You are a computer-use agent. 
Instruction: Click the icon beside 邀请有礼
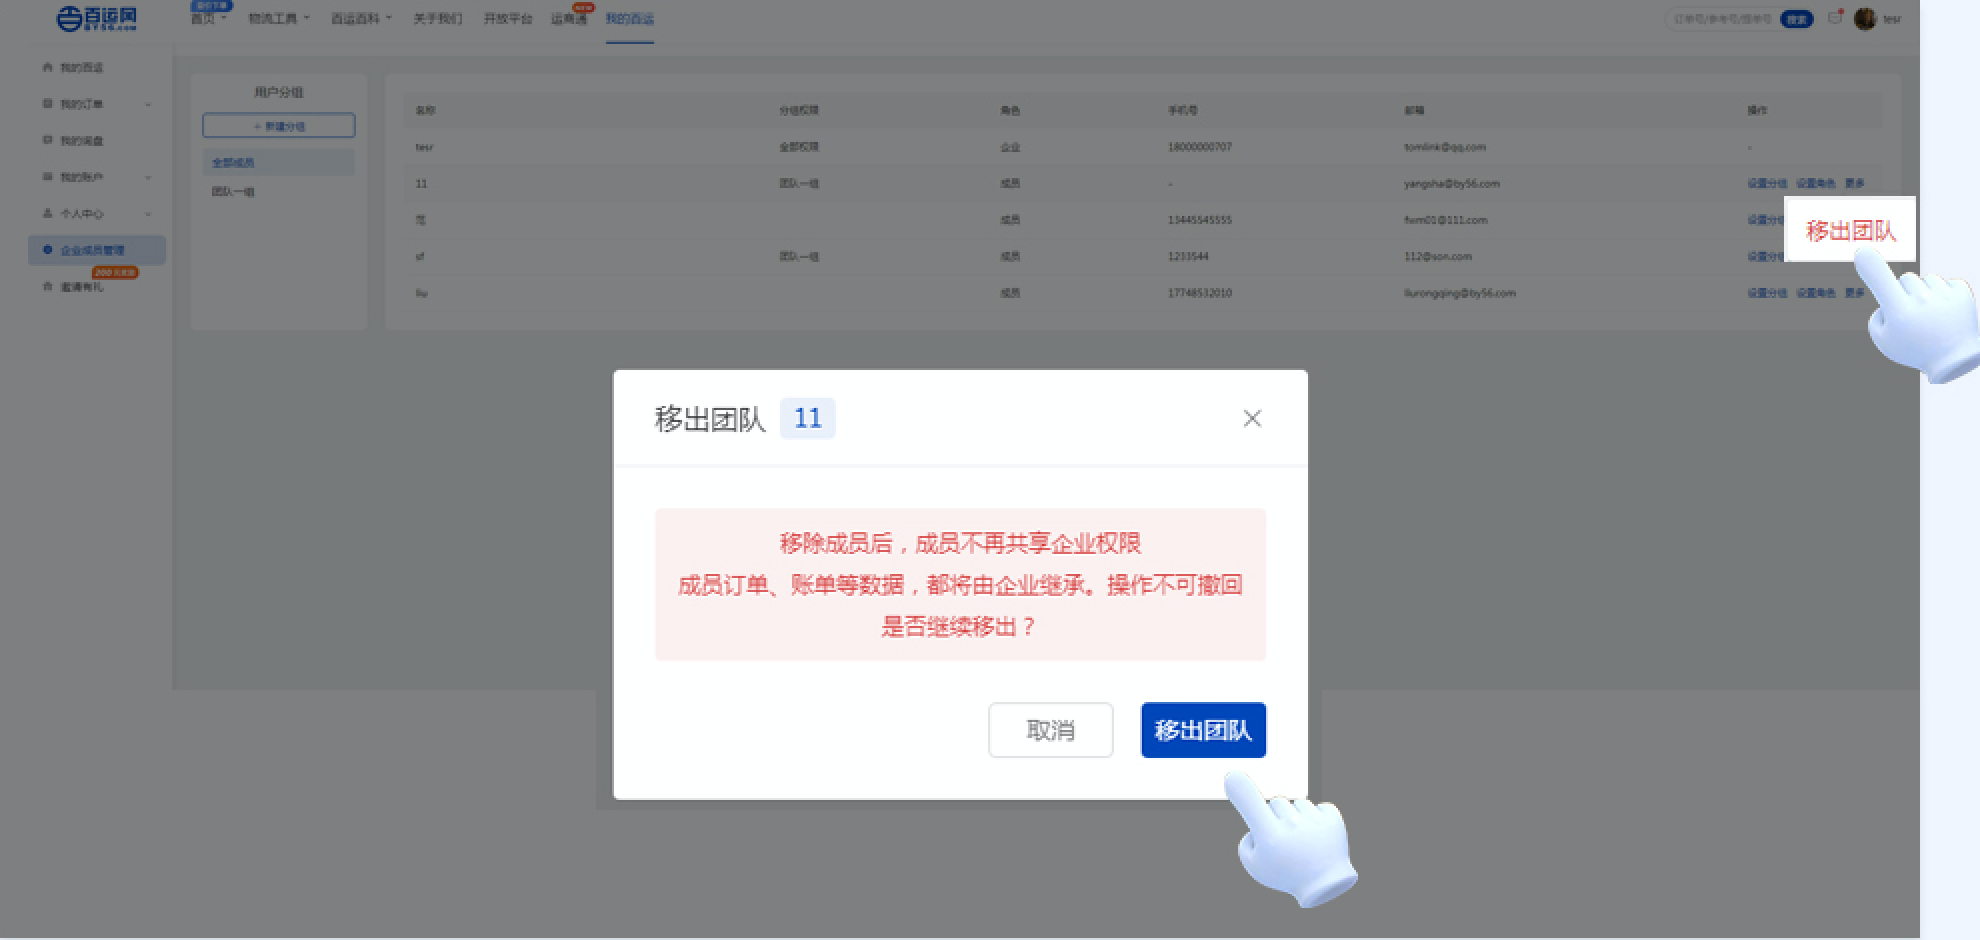click(47, 287)
